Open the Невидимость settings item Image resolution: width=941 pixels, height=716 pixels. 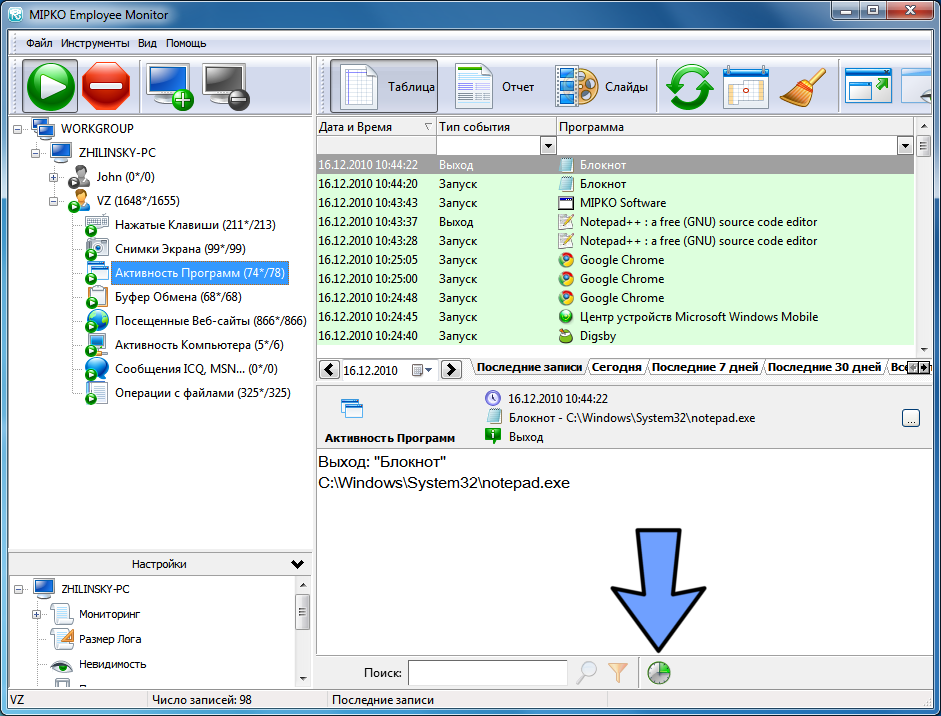click(x=112, y=664)
